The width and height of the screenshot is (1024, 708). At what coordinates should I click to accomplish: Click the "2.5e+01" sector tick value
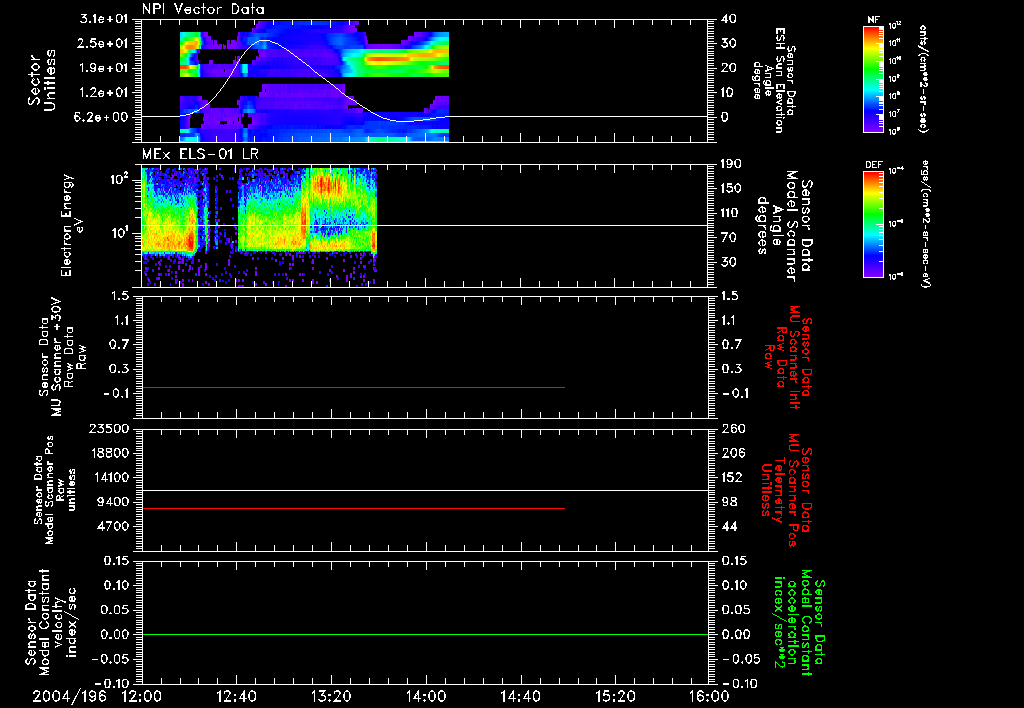pos(104,44)
